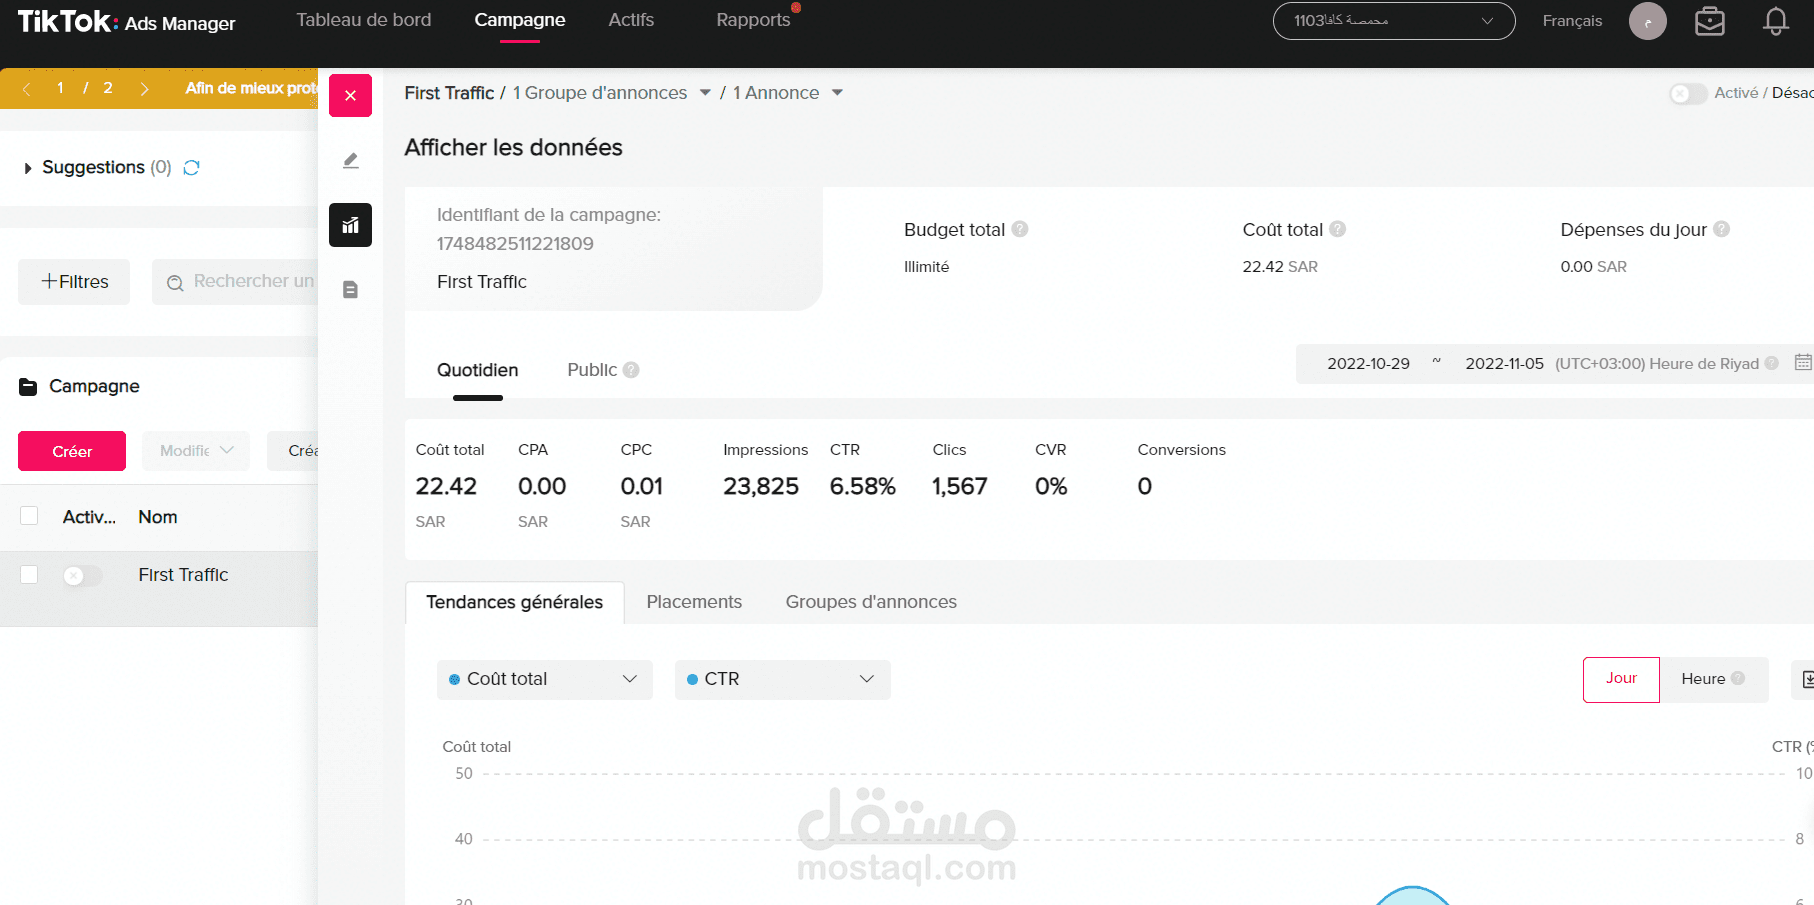Viewport: 1814px width, 905px height.
Task: Click the Campagne folder icon
Action: 28,387
